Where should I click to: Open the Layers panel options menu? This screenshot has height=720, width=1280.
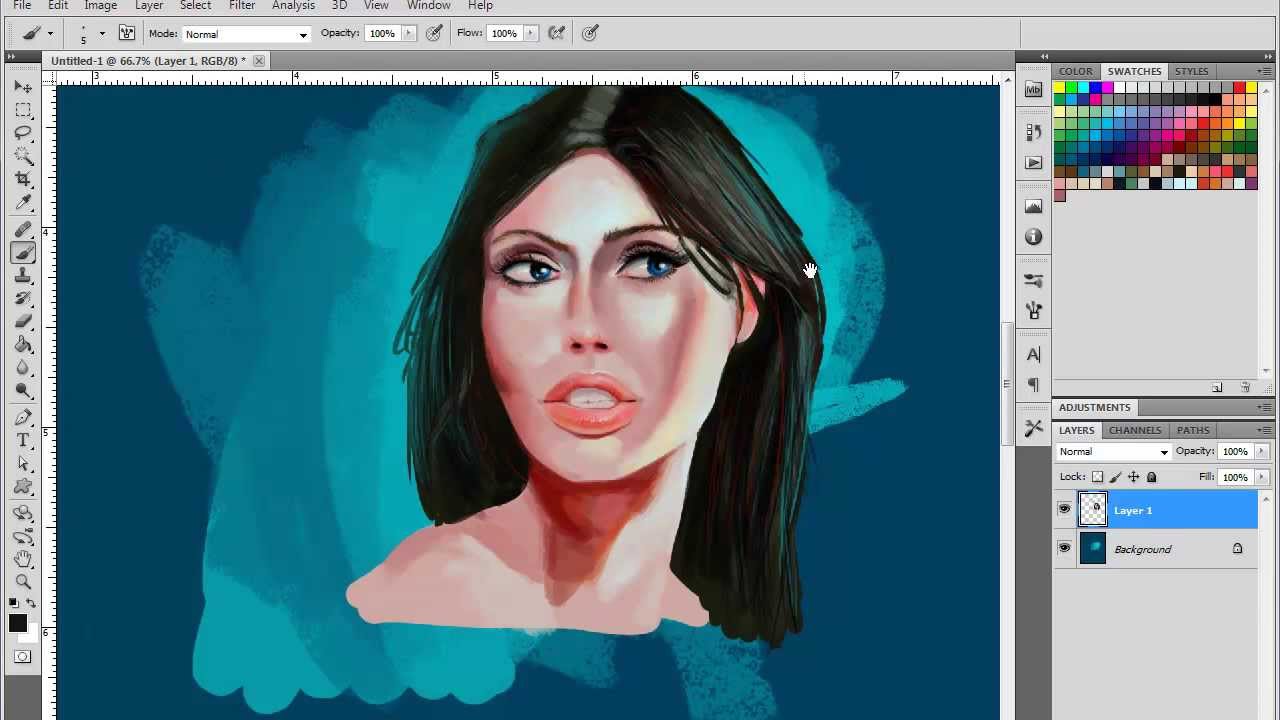(x=1263, y=430)
